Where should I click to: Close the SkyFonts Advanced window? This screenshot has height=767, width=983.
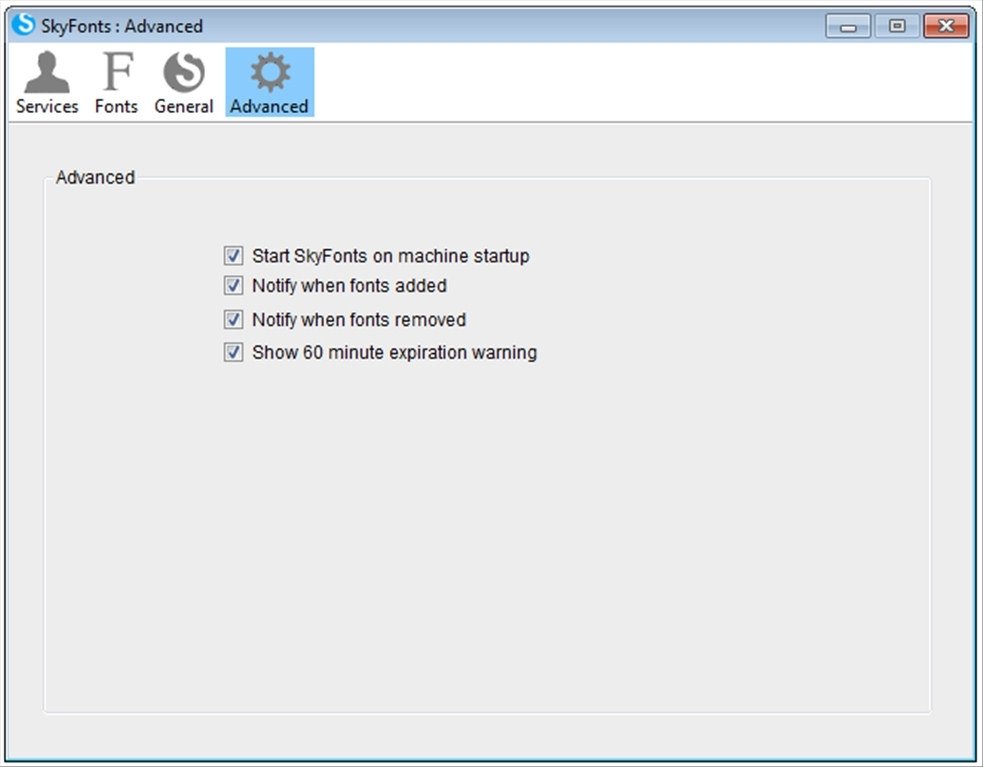tap(946, 26)
